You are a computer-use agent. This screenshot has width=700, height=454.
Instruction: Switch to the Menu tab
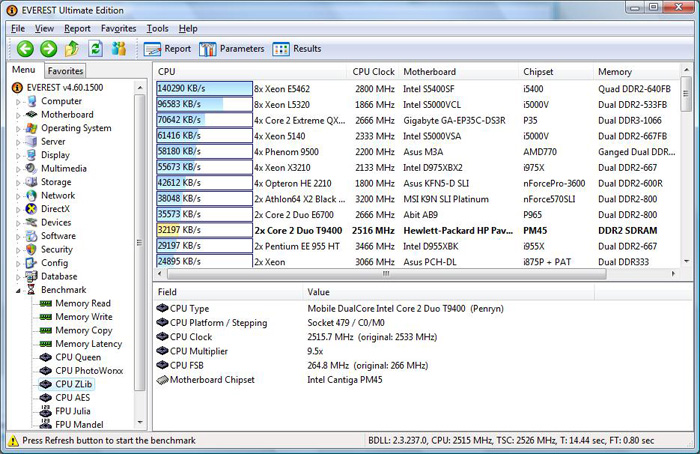(24, 70)
